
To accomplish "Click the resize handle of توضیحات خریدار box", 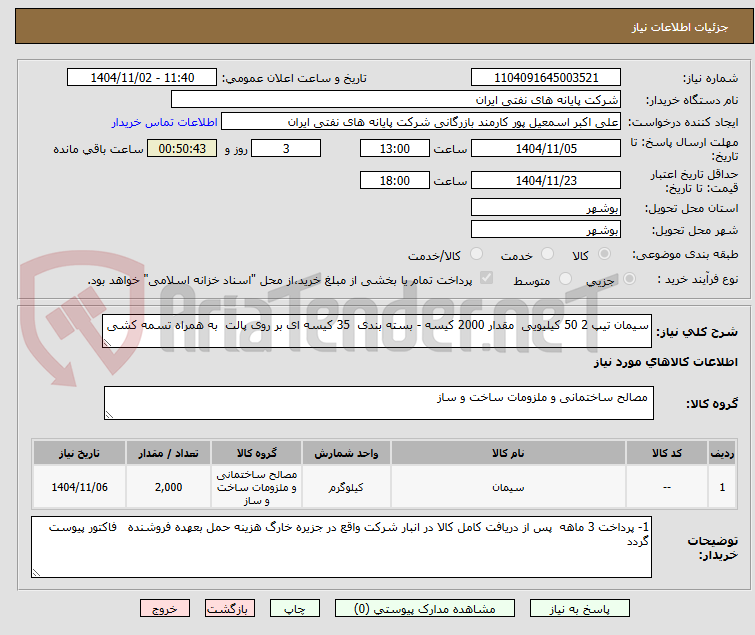I will (x=37, y=572).
